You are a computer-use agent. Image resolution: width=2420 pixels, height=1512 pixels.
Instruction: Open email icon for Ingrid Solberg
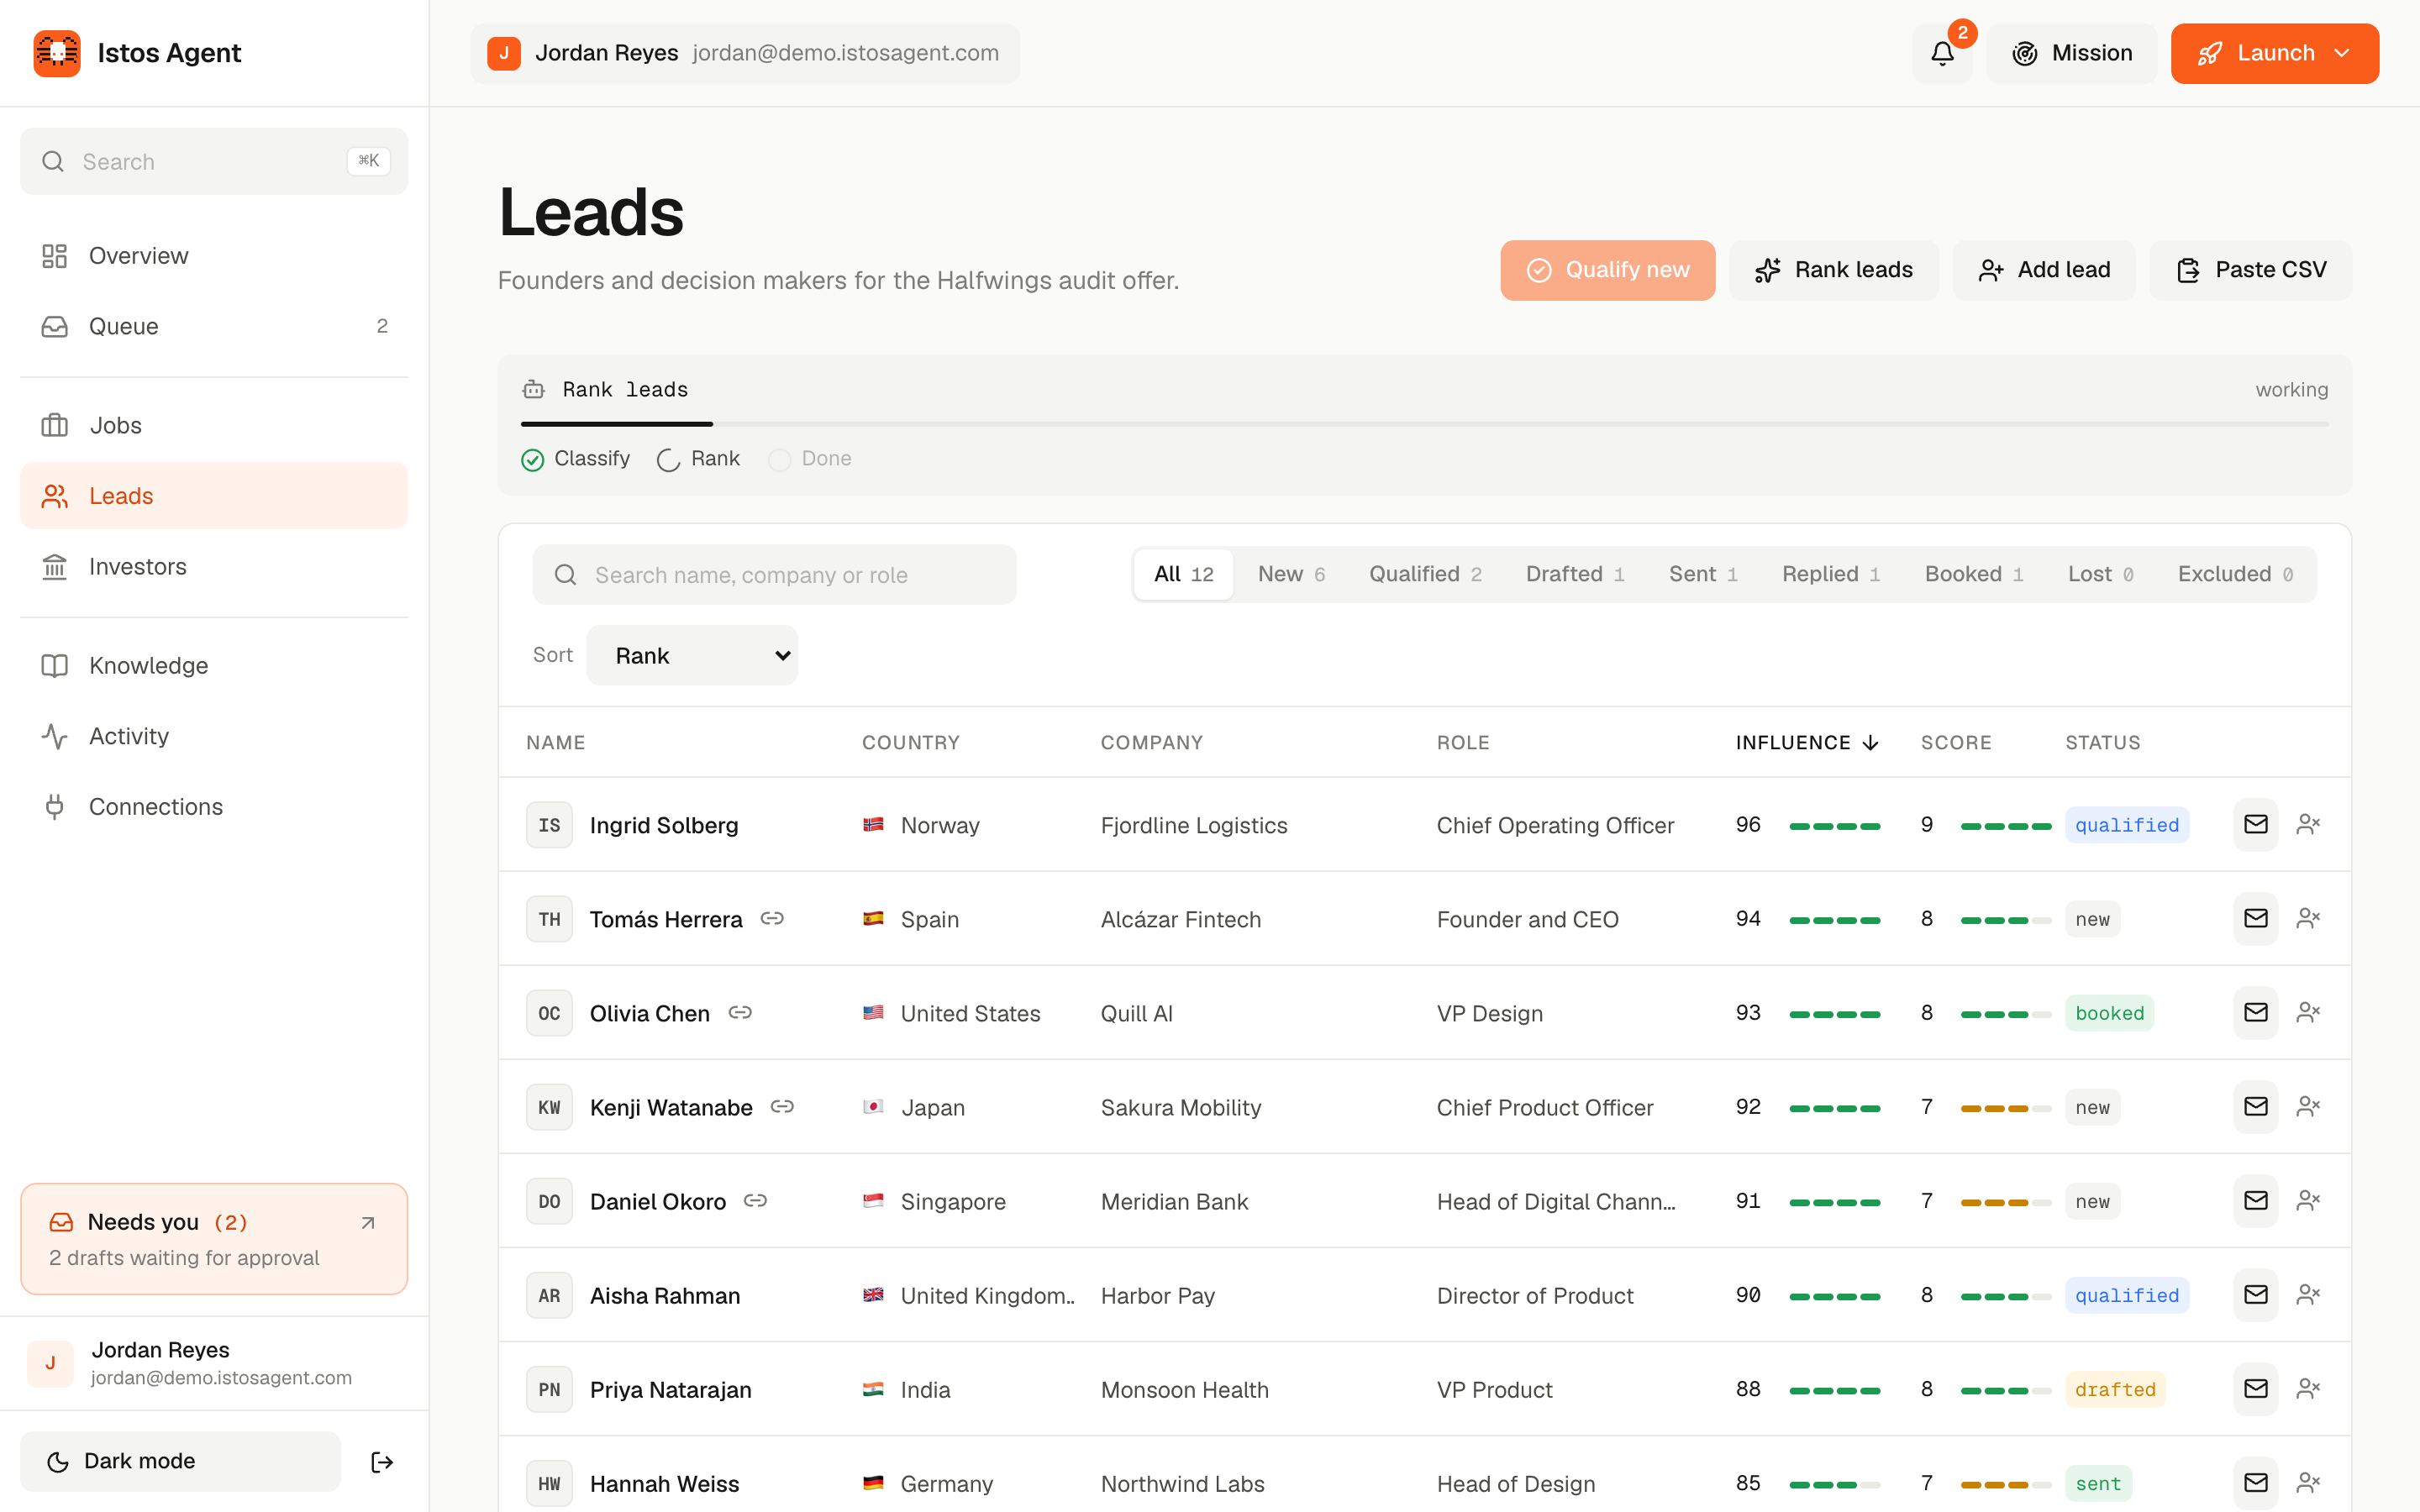pyautogui.click(x=2255, y=824)
